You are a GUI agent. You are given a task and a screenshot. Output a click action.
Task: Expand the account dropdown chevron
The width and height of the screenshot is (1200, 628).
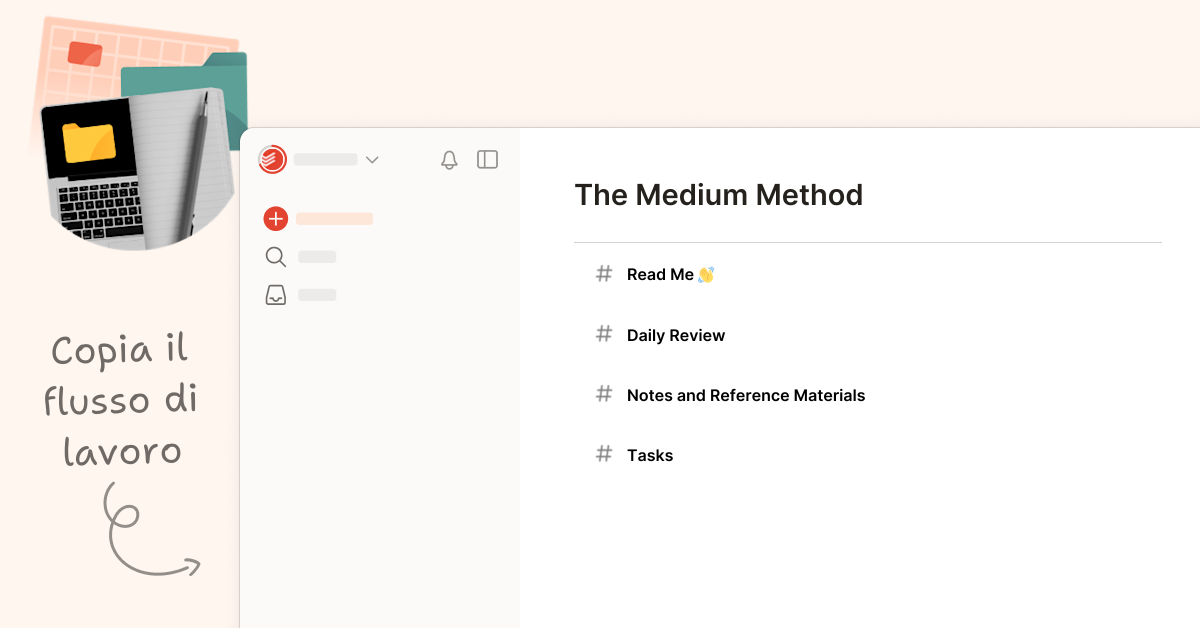point(372,160)
